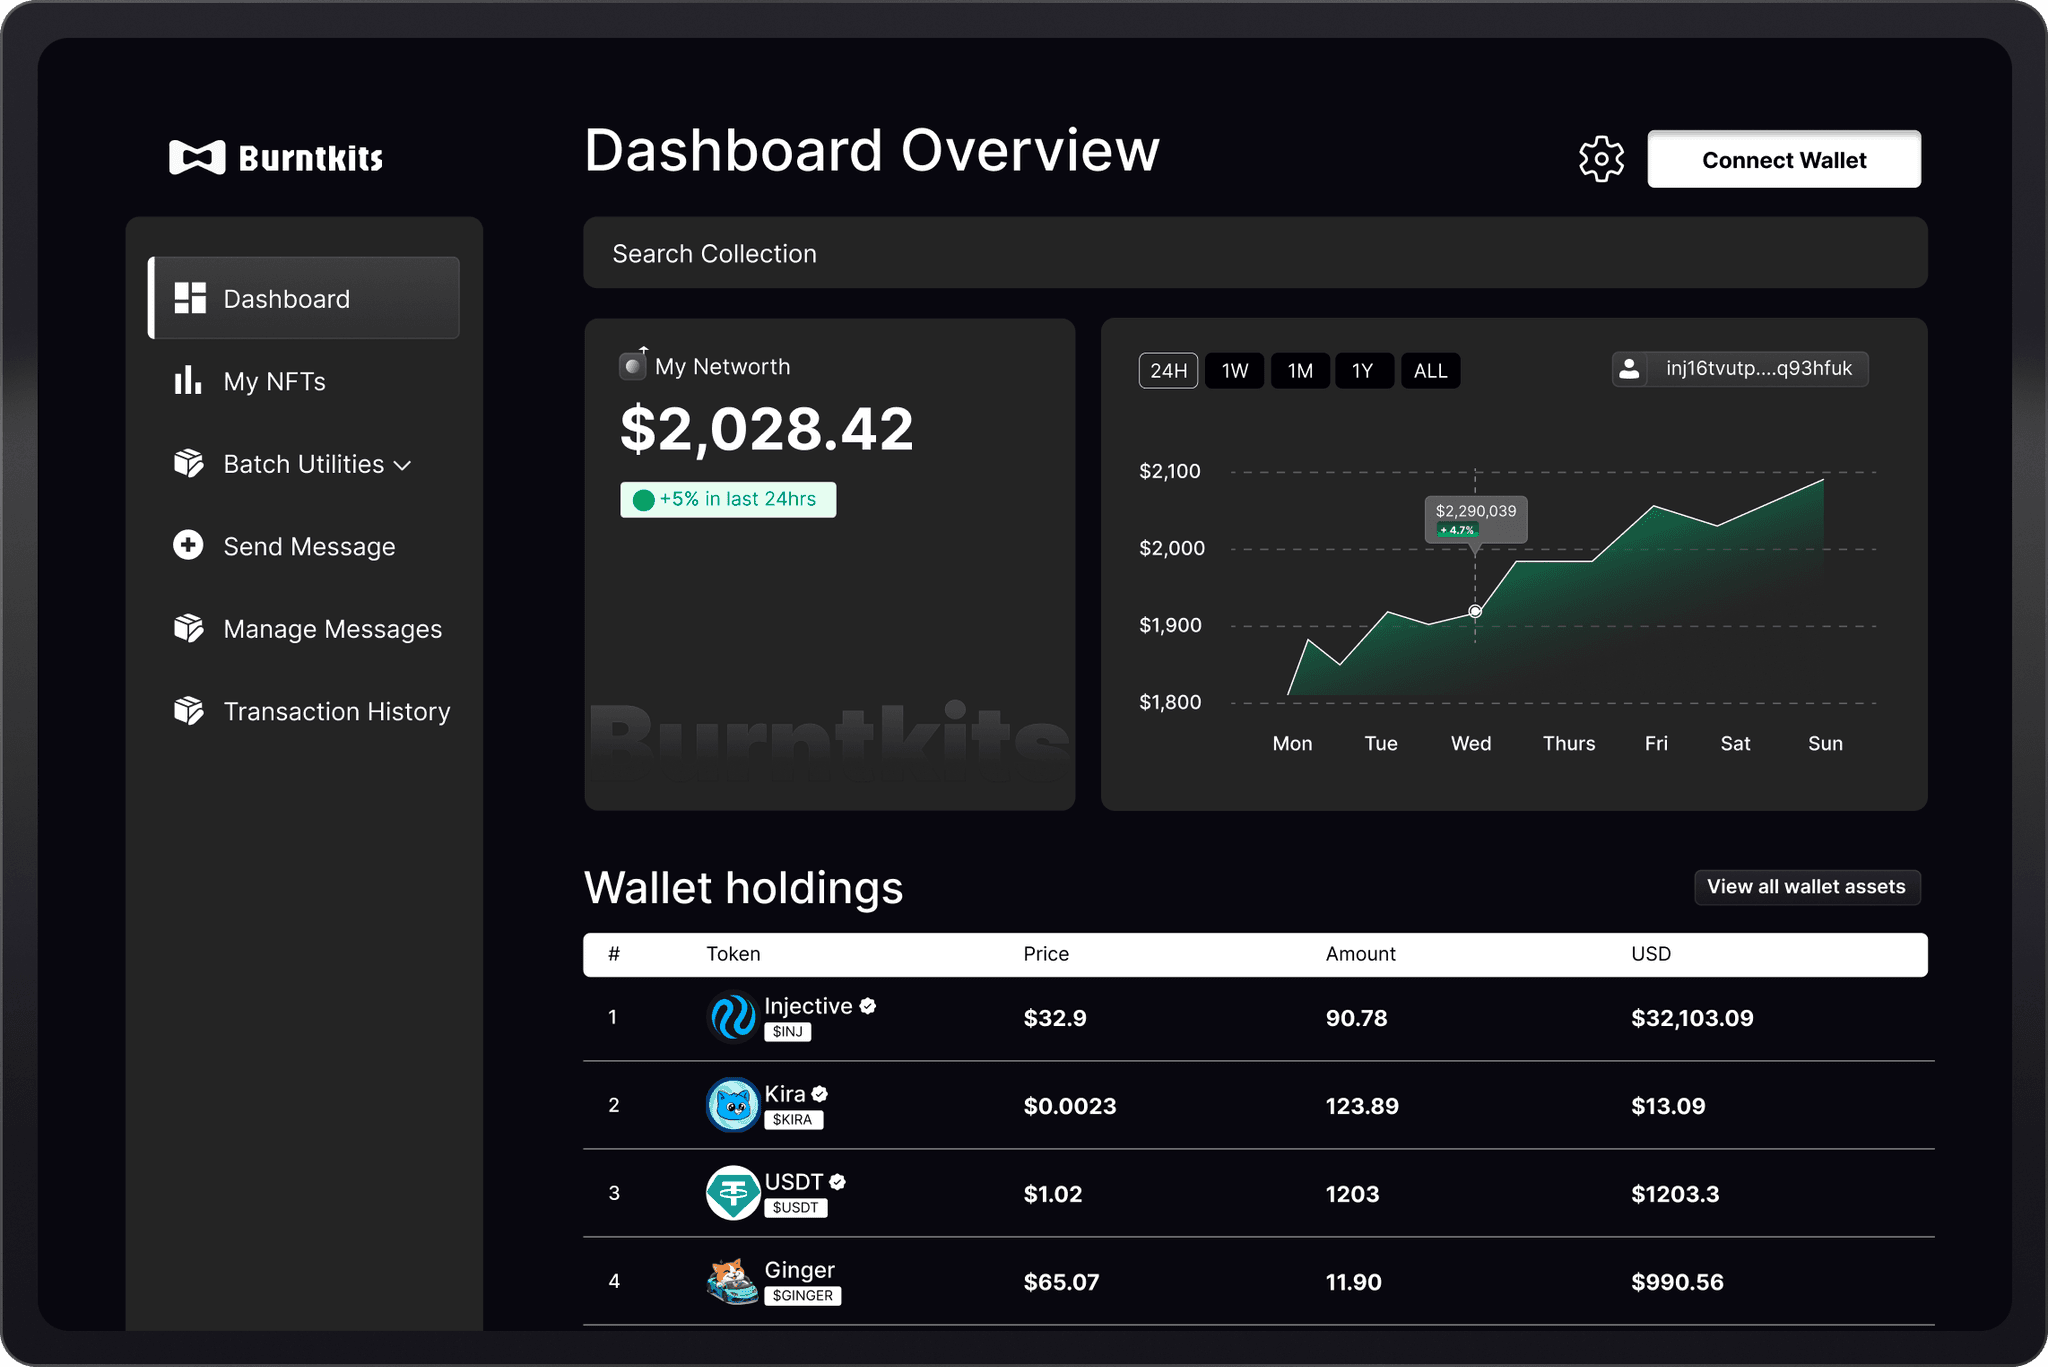Switch chart to 1Y range
This screenshot has height=1367, width=2048.
tap(1363, 371)
